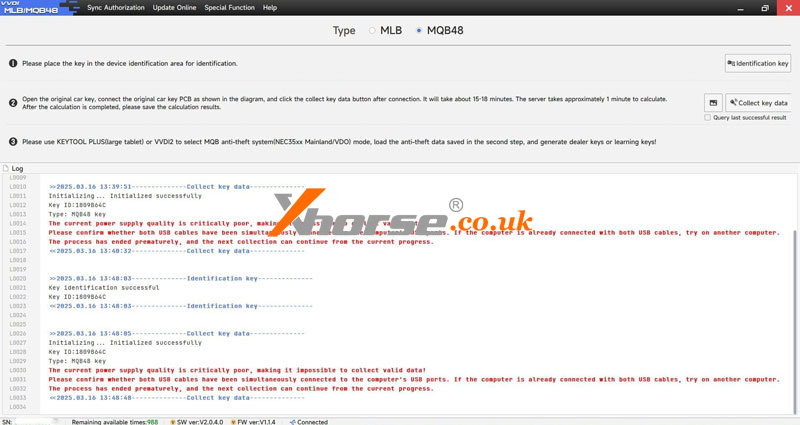800x425 pixels.
Task: Click the step 2 number icon
Action: [x=13, y=103]
